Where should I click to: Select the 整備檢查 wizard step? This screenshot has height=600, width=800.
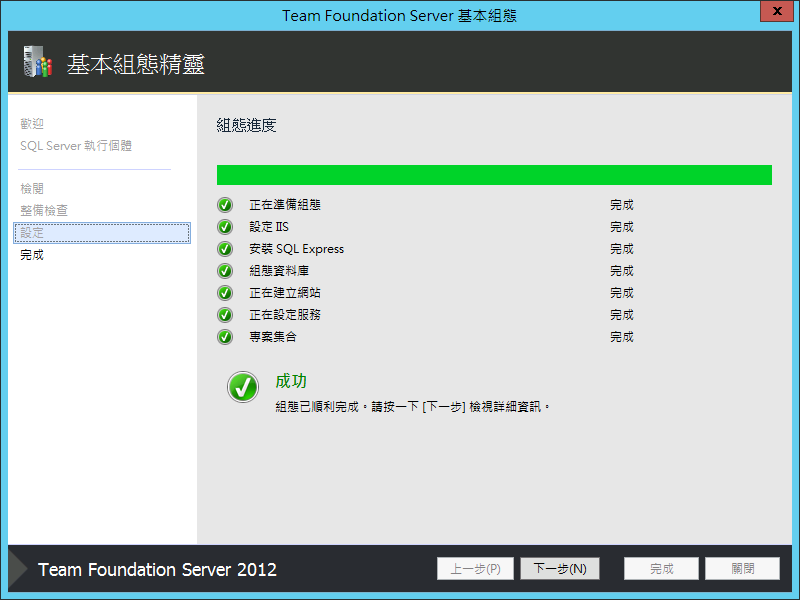coord(44,211)
